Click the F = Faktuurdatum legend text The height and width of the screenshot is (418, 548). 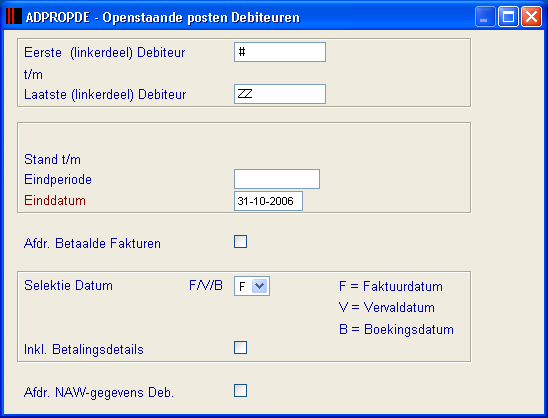tap(391, 287)
